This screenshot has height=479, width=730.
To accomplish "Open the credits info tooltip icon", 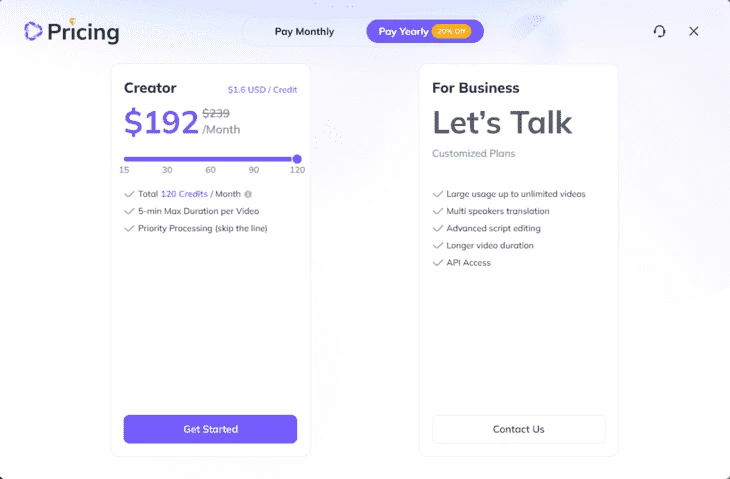I will click(x=248, y=194).
